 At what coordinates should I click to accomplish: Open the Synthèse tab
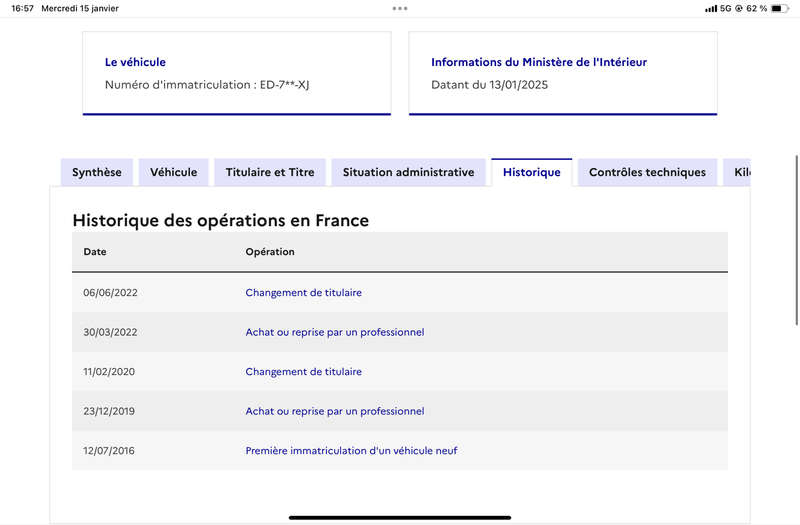(x=97, y=172)
